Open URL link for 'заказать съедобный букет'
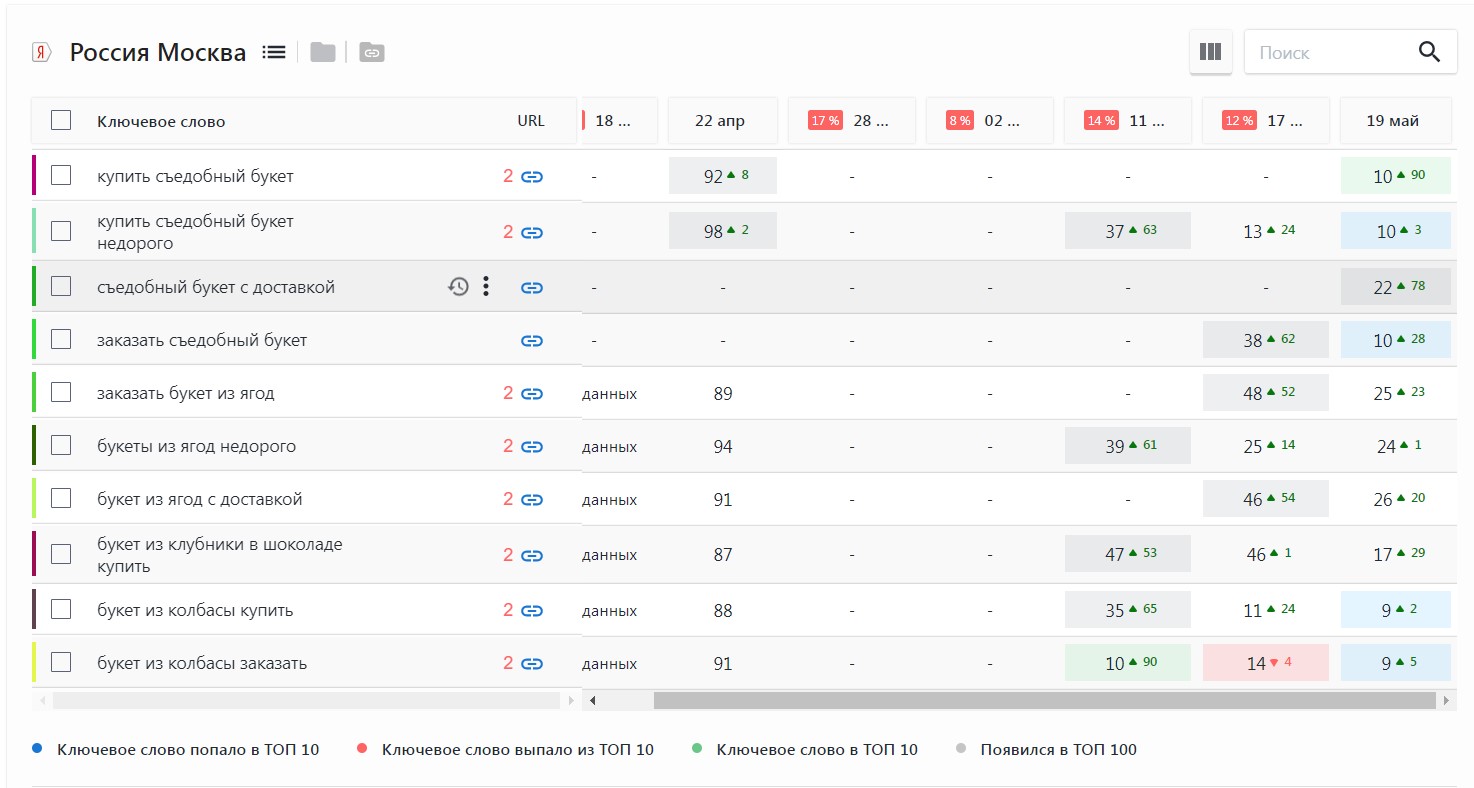 (532, 341)
